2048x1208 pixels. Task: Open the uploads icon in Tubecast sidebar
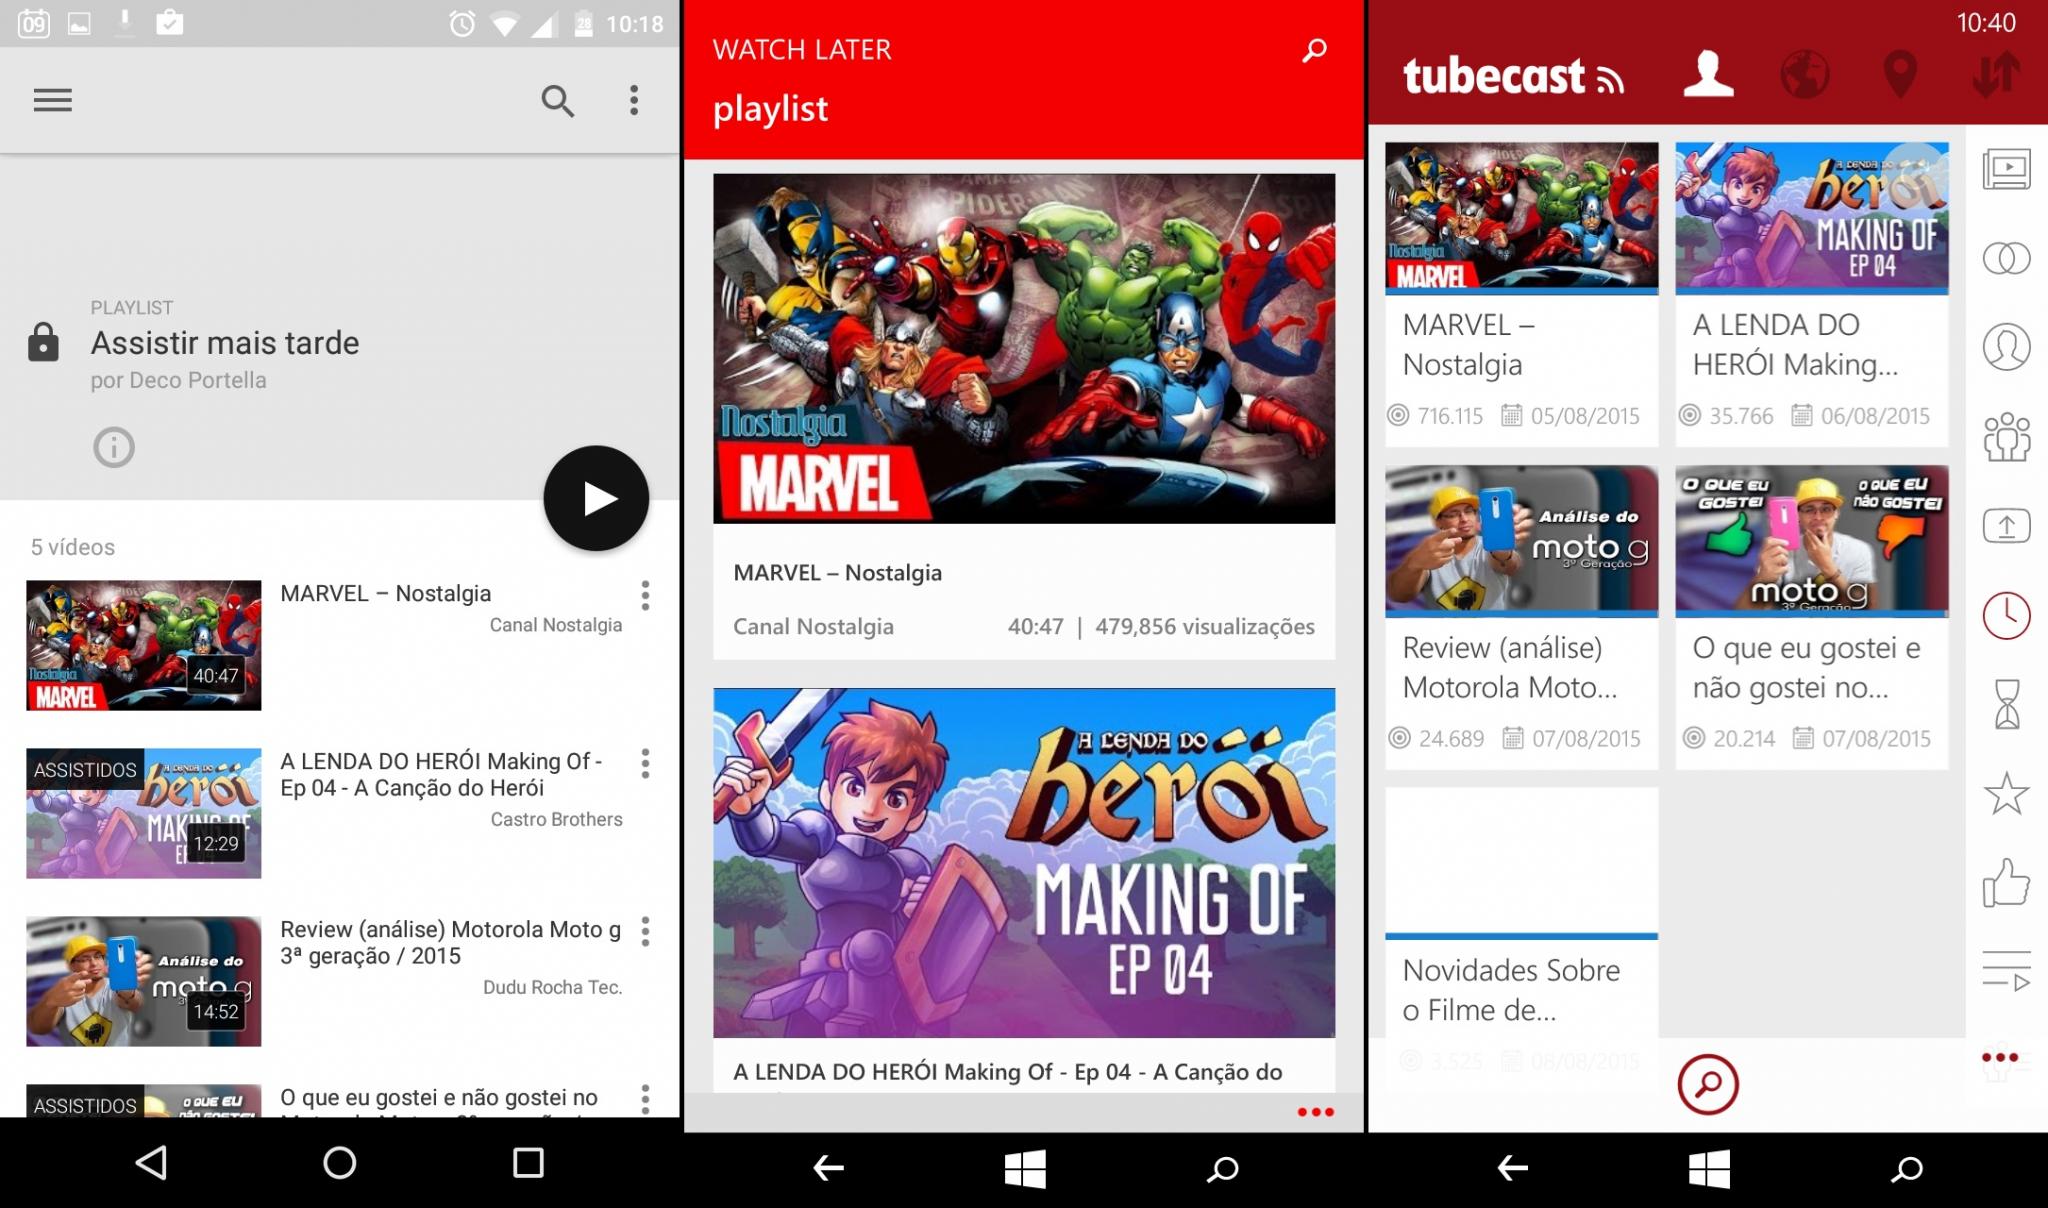click(2006, 526)
